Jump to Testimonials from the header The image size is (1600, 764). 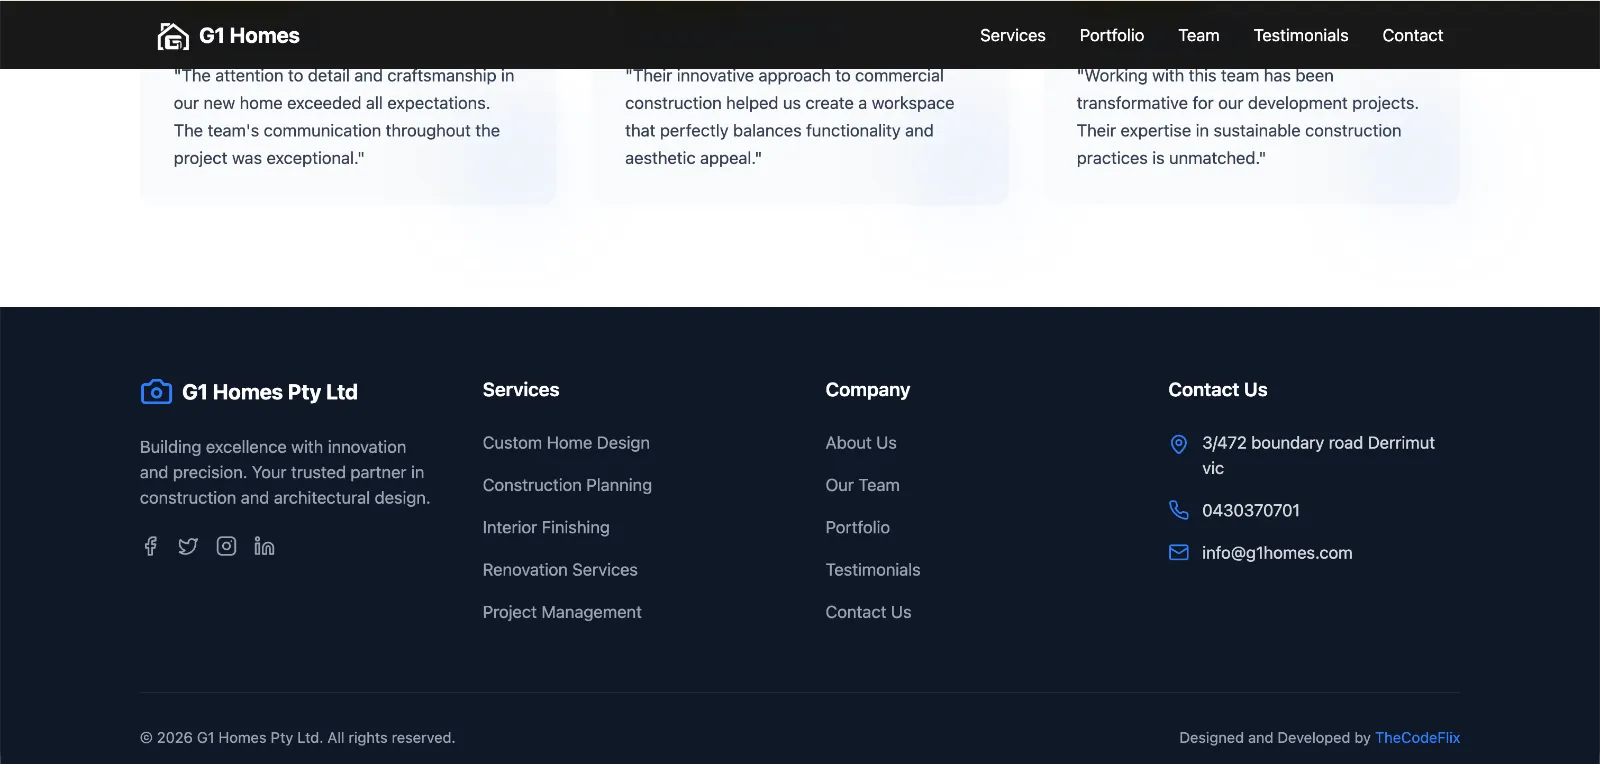[1300, 36]
